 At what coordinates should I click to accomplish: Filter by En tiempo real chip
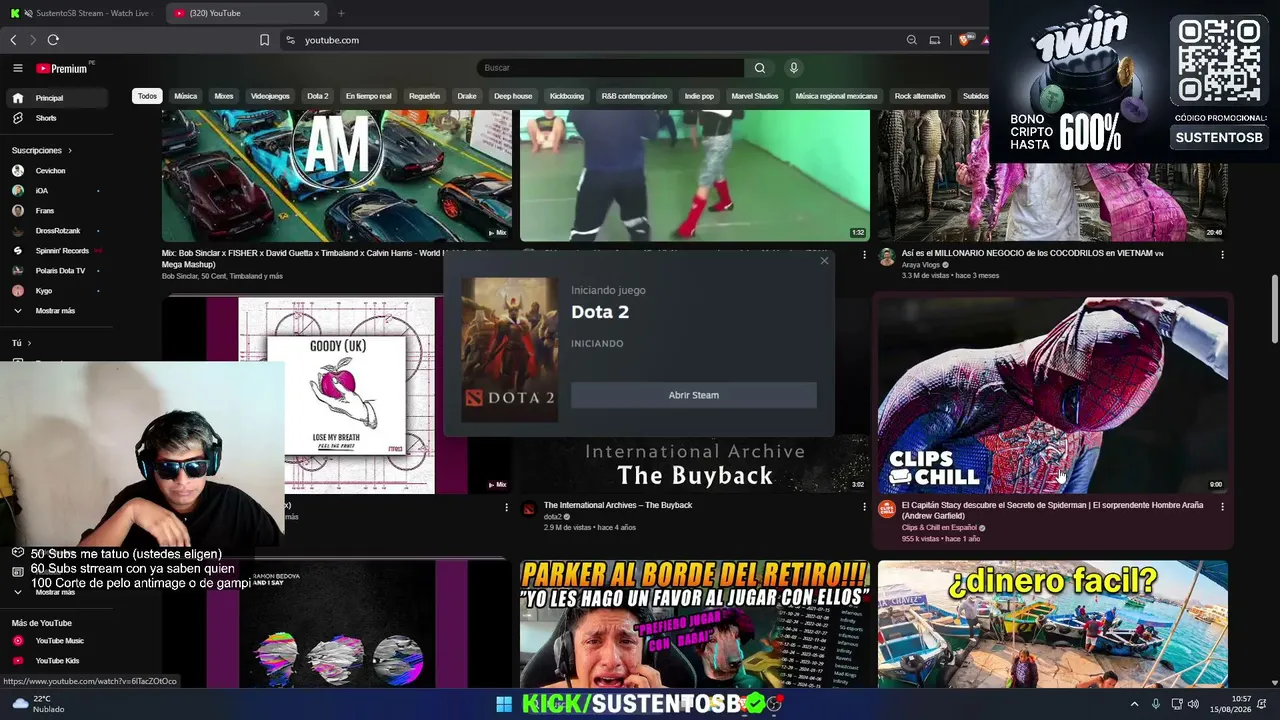point(368,96)
